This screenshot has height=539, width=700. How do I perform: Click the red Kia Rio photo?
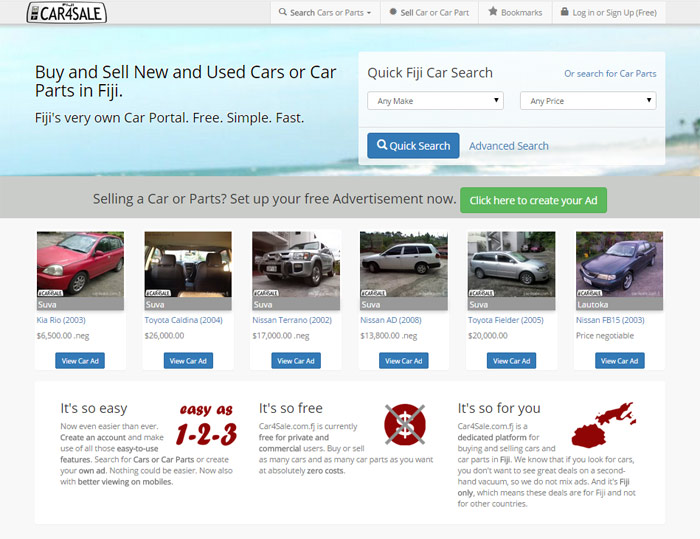coord(80,264)
